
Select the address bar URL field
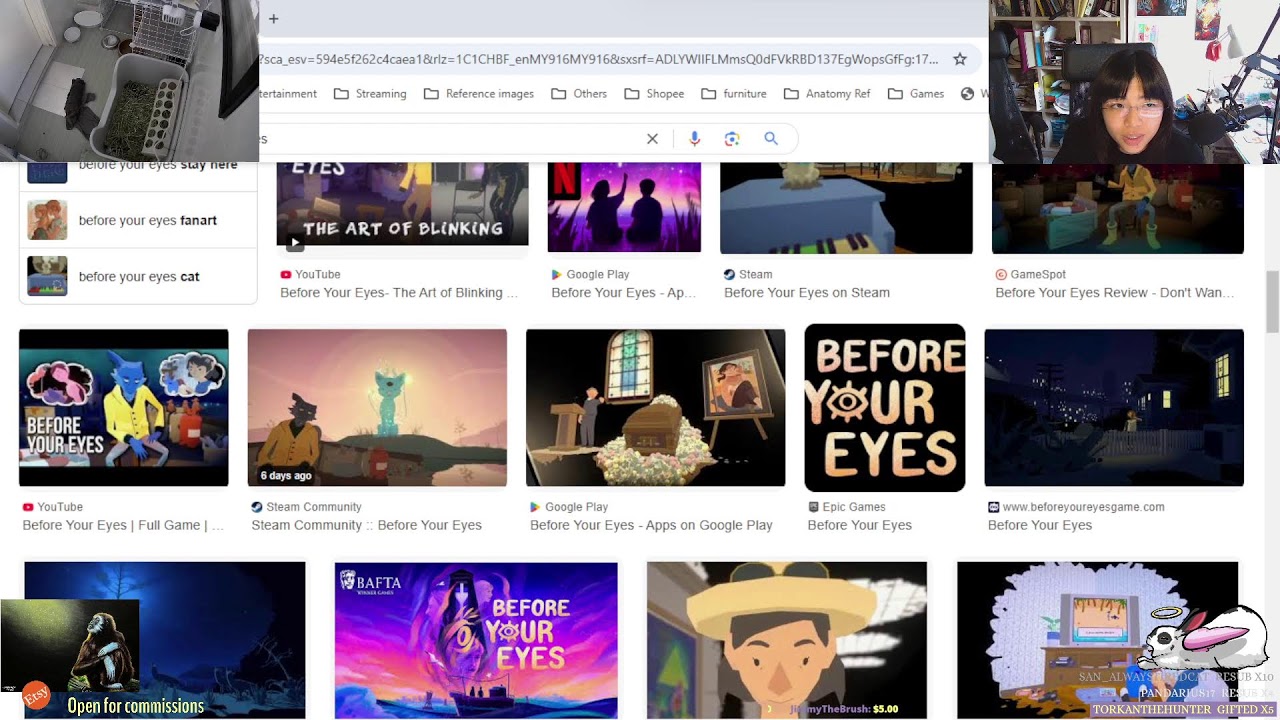(598, 59)
